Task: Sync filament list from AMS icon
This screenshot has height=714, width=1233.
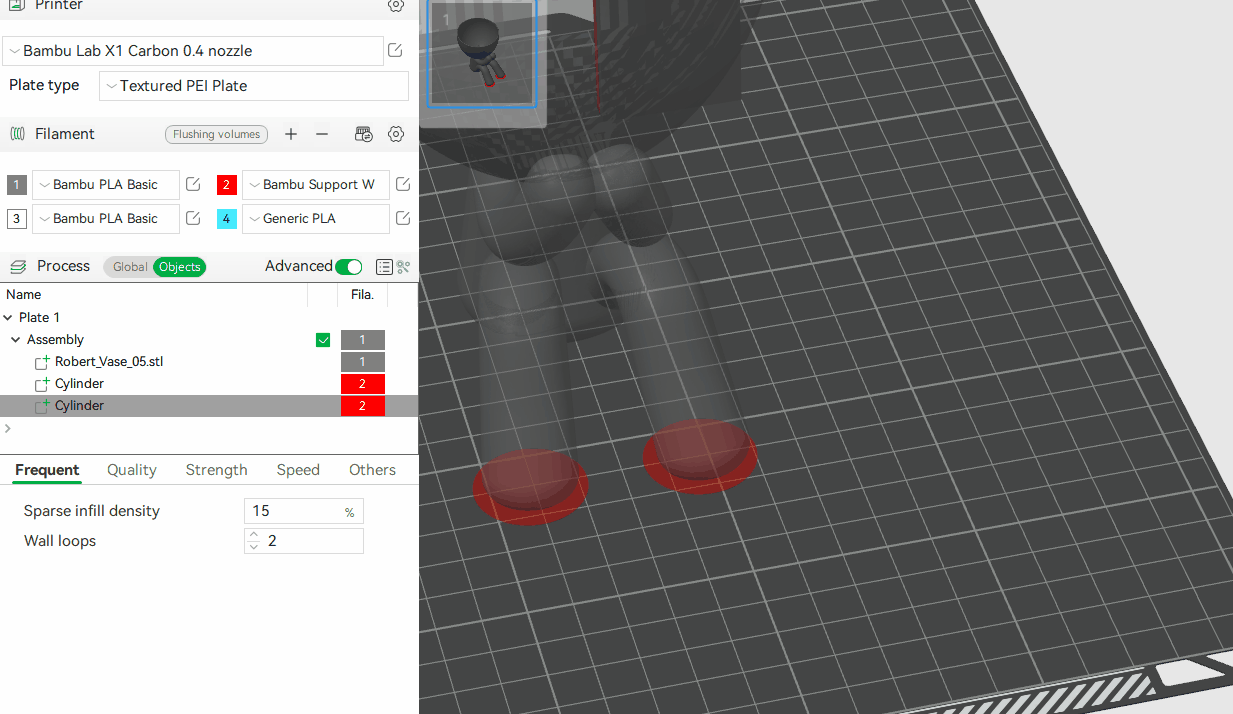Action: [363, 133]
